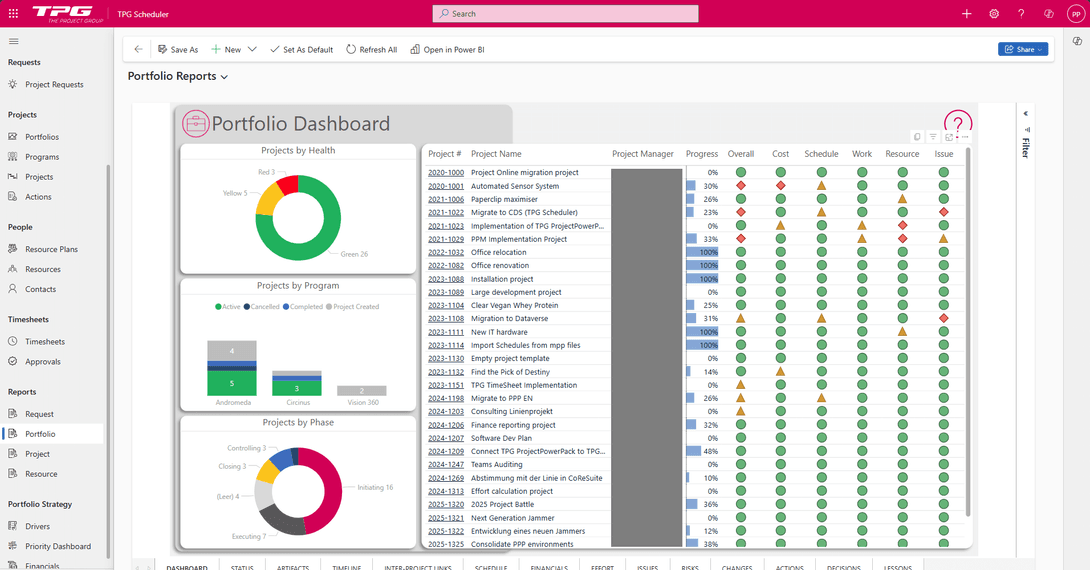Open Timesheets in the sidebar
This screenshot has height=570, width=1090.
44,341
